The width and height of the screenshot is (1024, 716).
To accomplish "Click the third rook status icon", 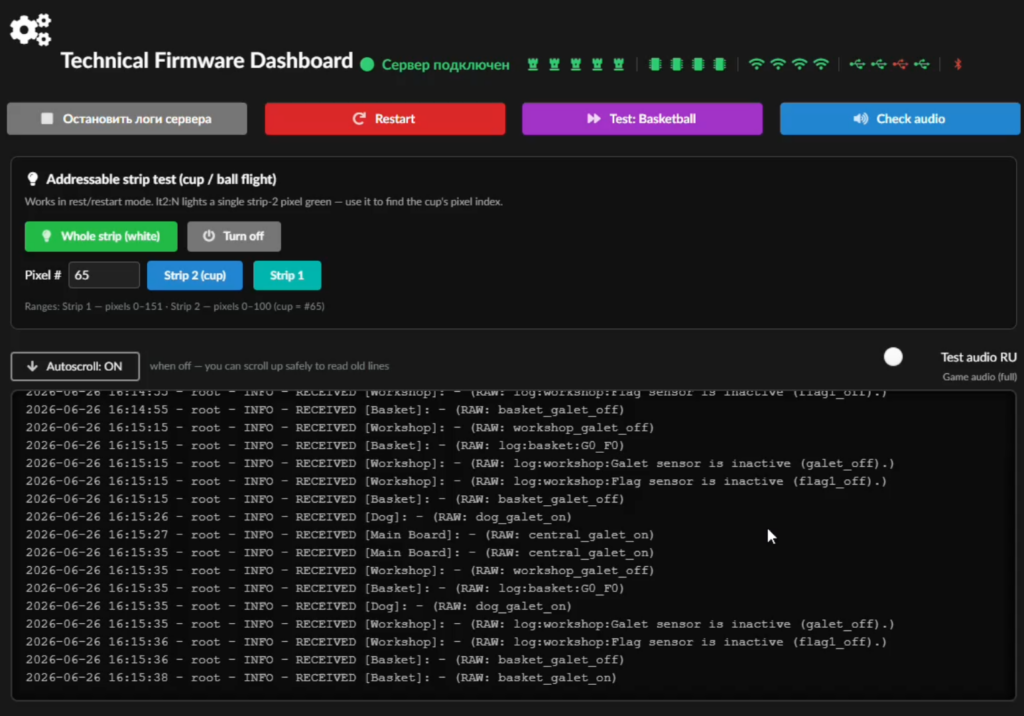I will point(575,64).
